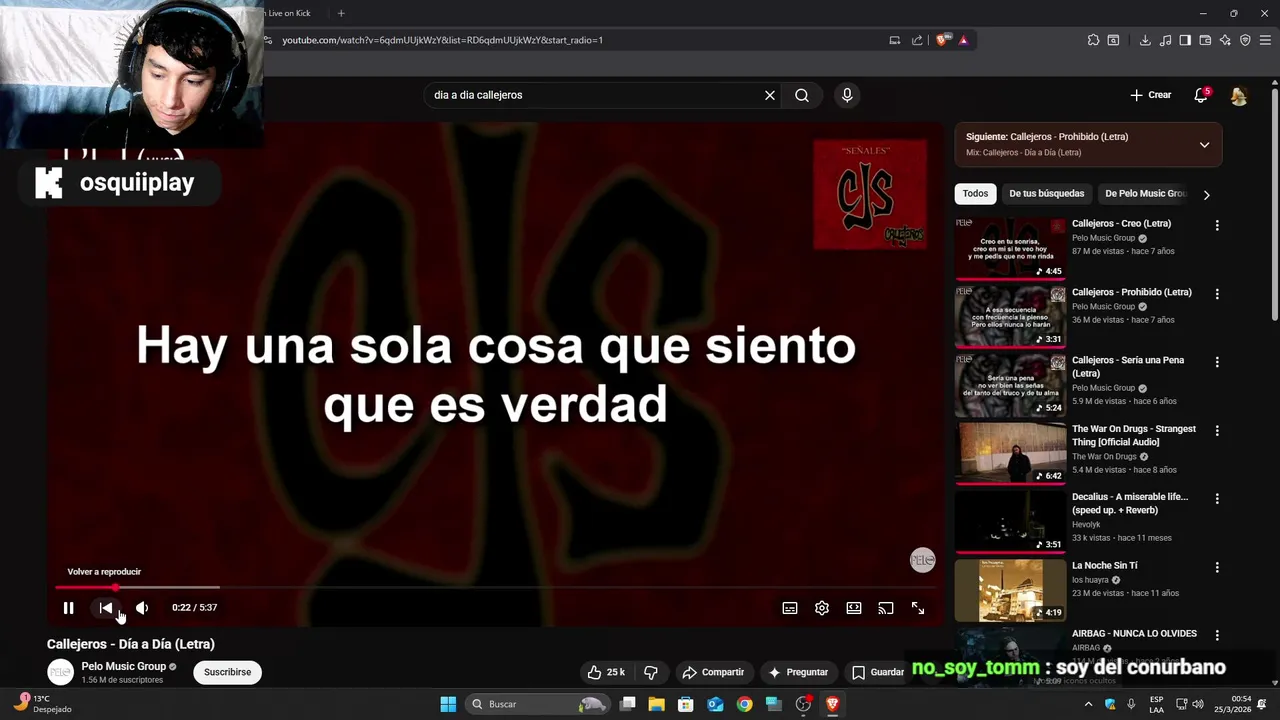Viewport: 1280px width, 720px height.
Task: Open Pelo Music Group channel name
Action: 123,667
